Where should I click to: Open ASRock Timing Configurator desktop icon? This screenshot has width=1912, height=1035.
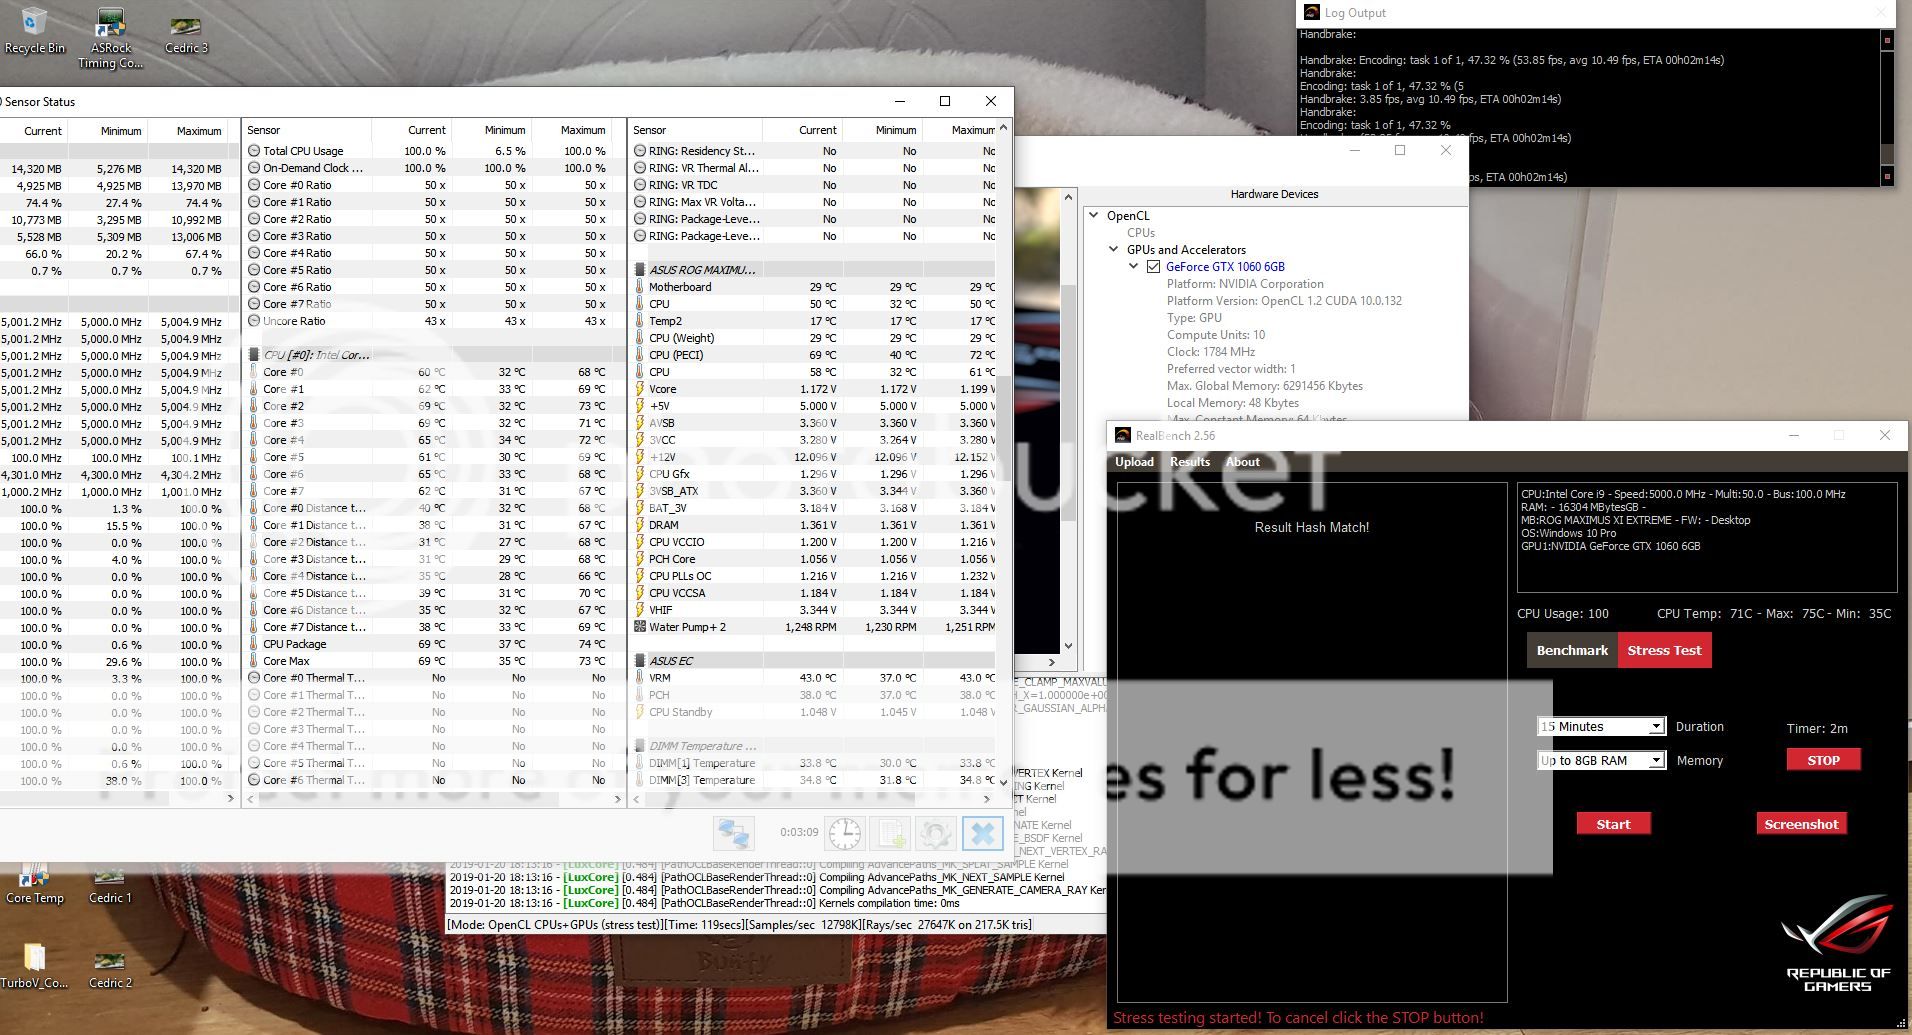coord(110,38)
